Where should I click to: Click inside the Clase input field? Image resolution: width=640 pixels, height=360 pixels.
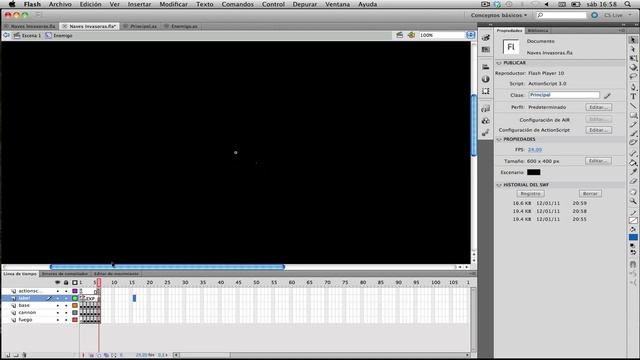(x=564, y=95)
